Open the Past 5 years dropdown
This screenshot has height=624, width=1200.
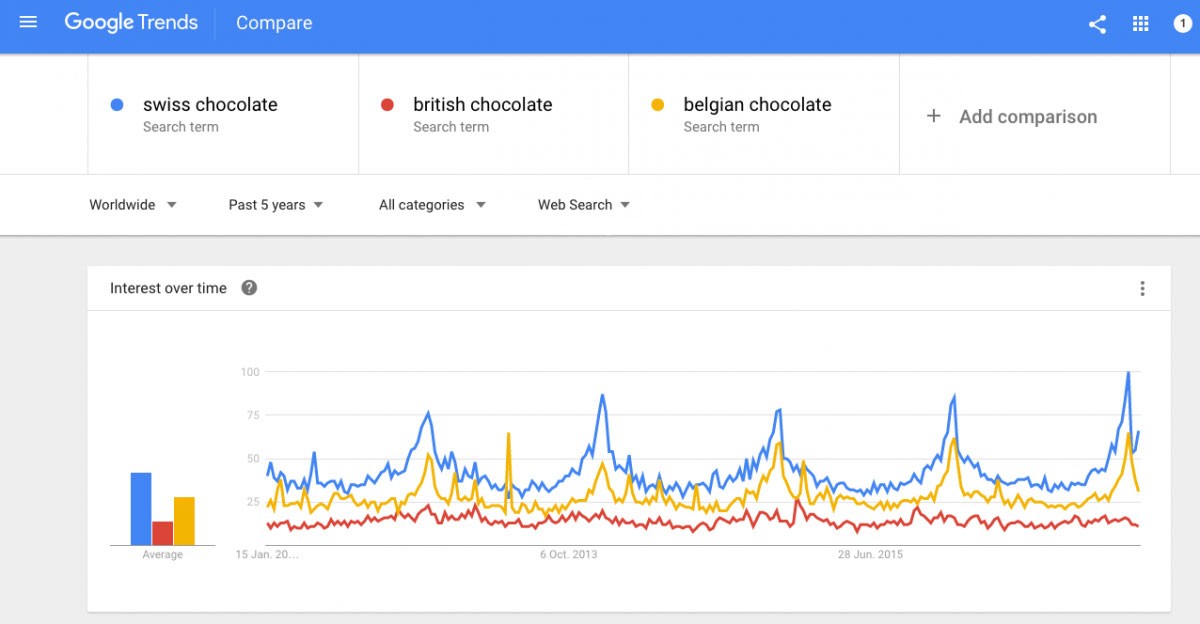click(x=276, y=205)
